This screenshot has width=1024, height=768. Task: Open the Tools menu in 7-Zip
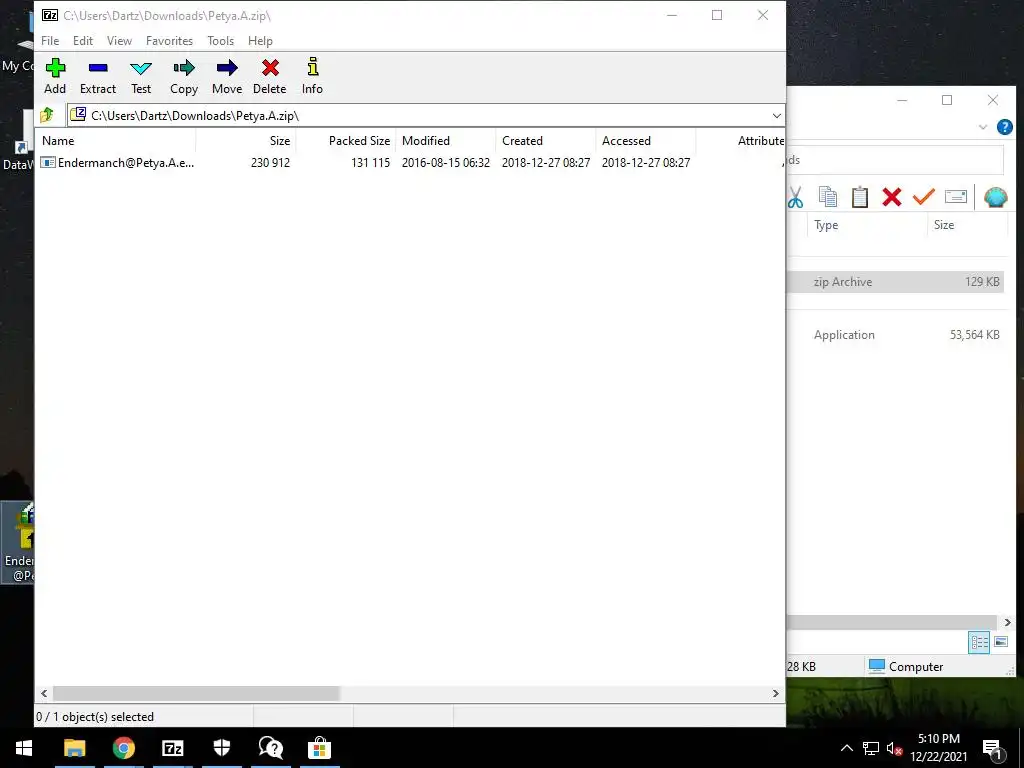tap(221, 40)
